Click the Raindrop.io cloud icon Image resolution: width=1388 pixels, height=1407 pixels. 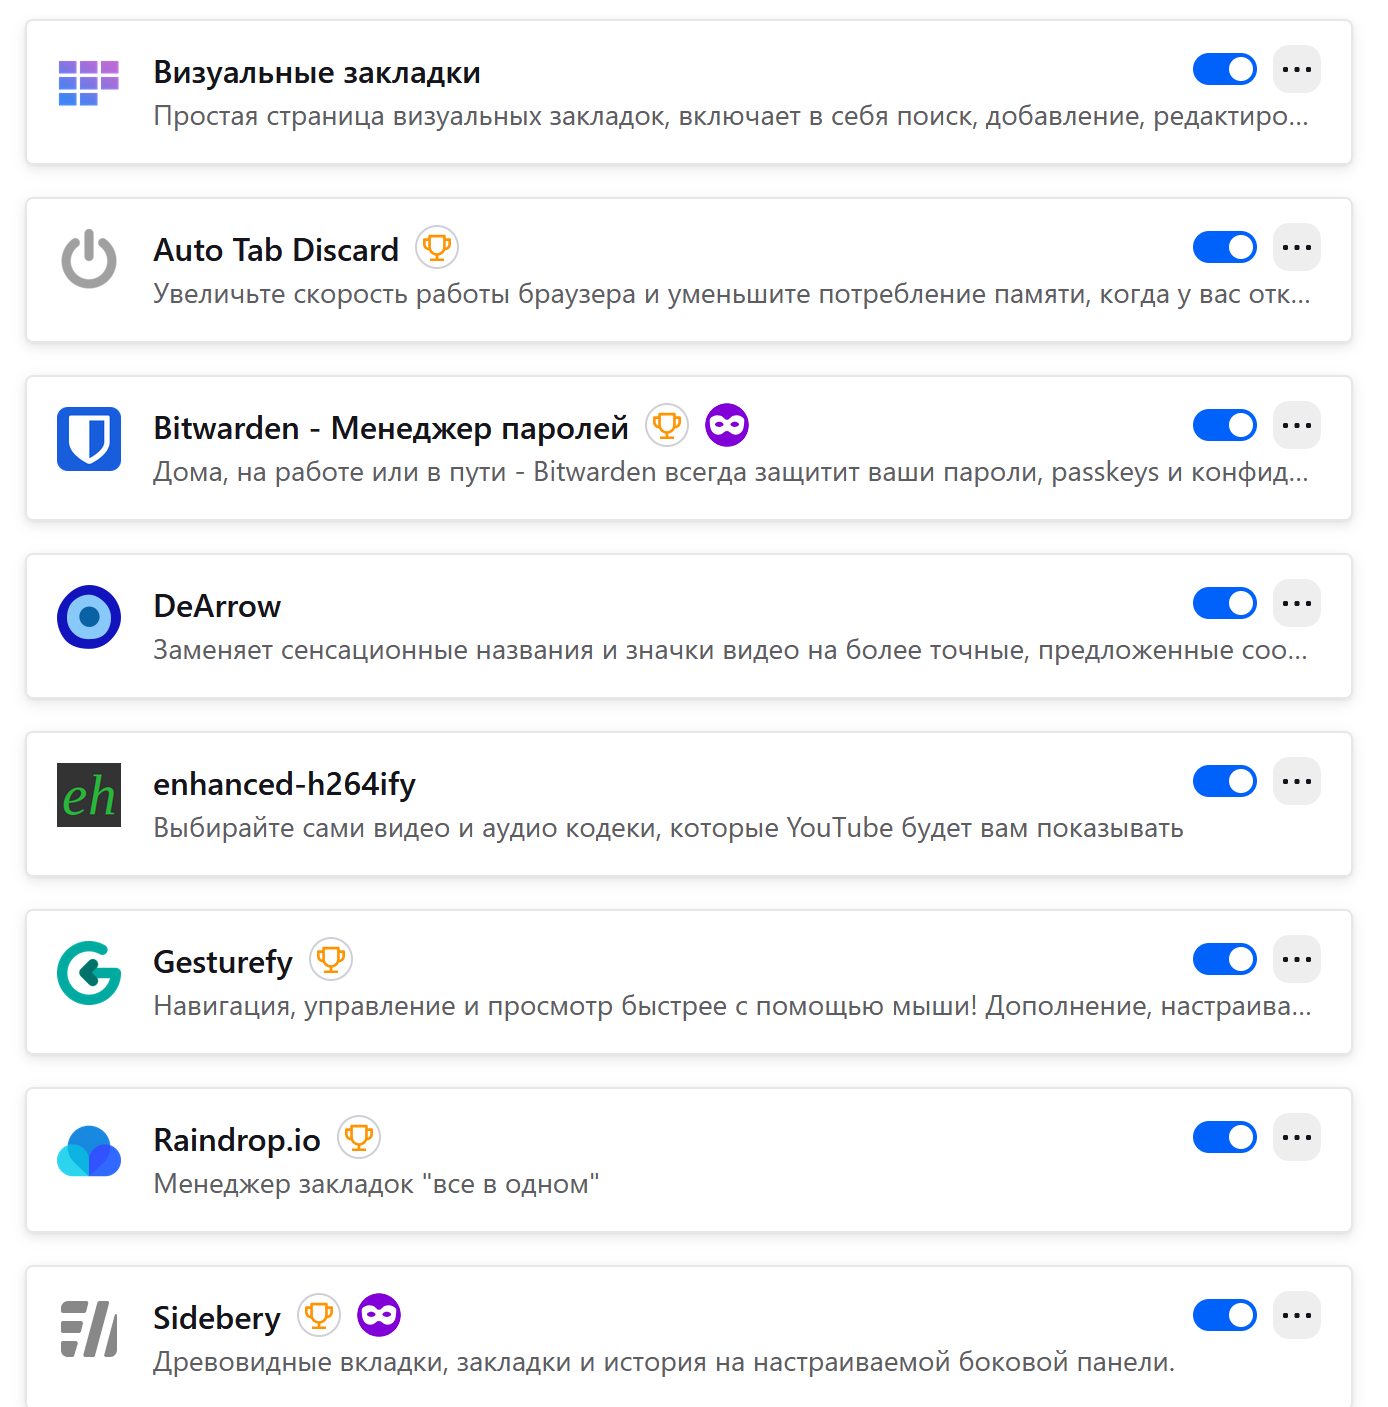(88, 1150)
